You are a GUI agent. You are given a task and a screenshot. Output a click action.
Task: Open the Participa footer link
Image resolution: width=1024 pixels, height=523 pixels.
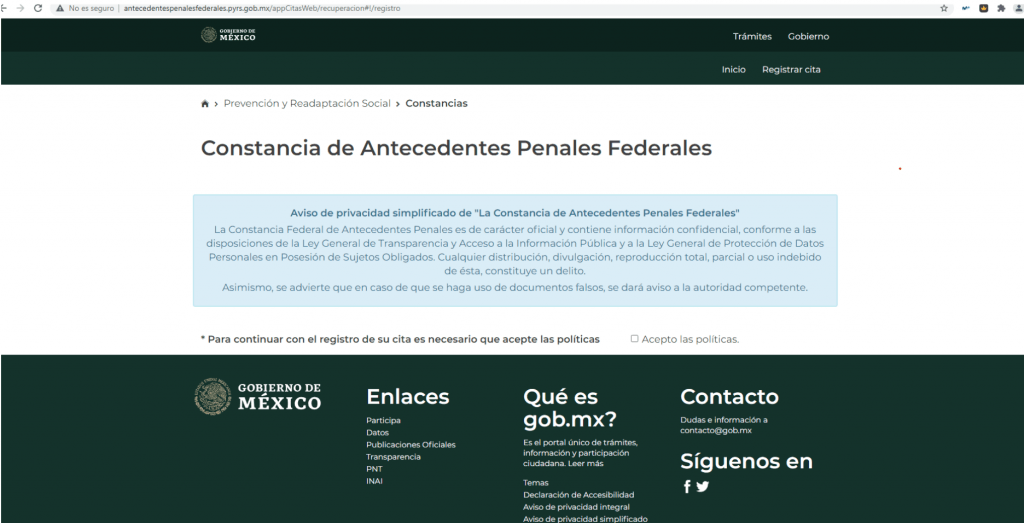(x=383, y=420)
